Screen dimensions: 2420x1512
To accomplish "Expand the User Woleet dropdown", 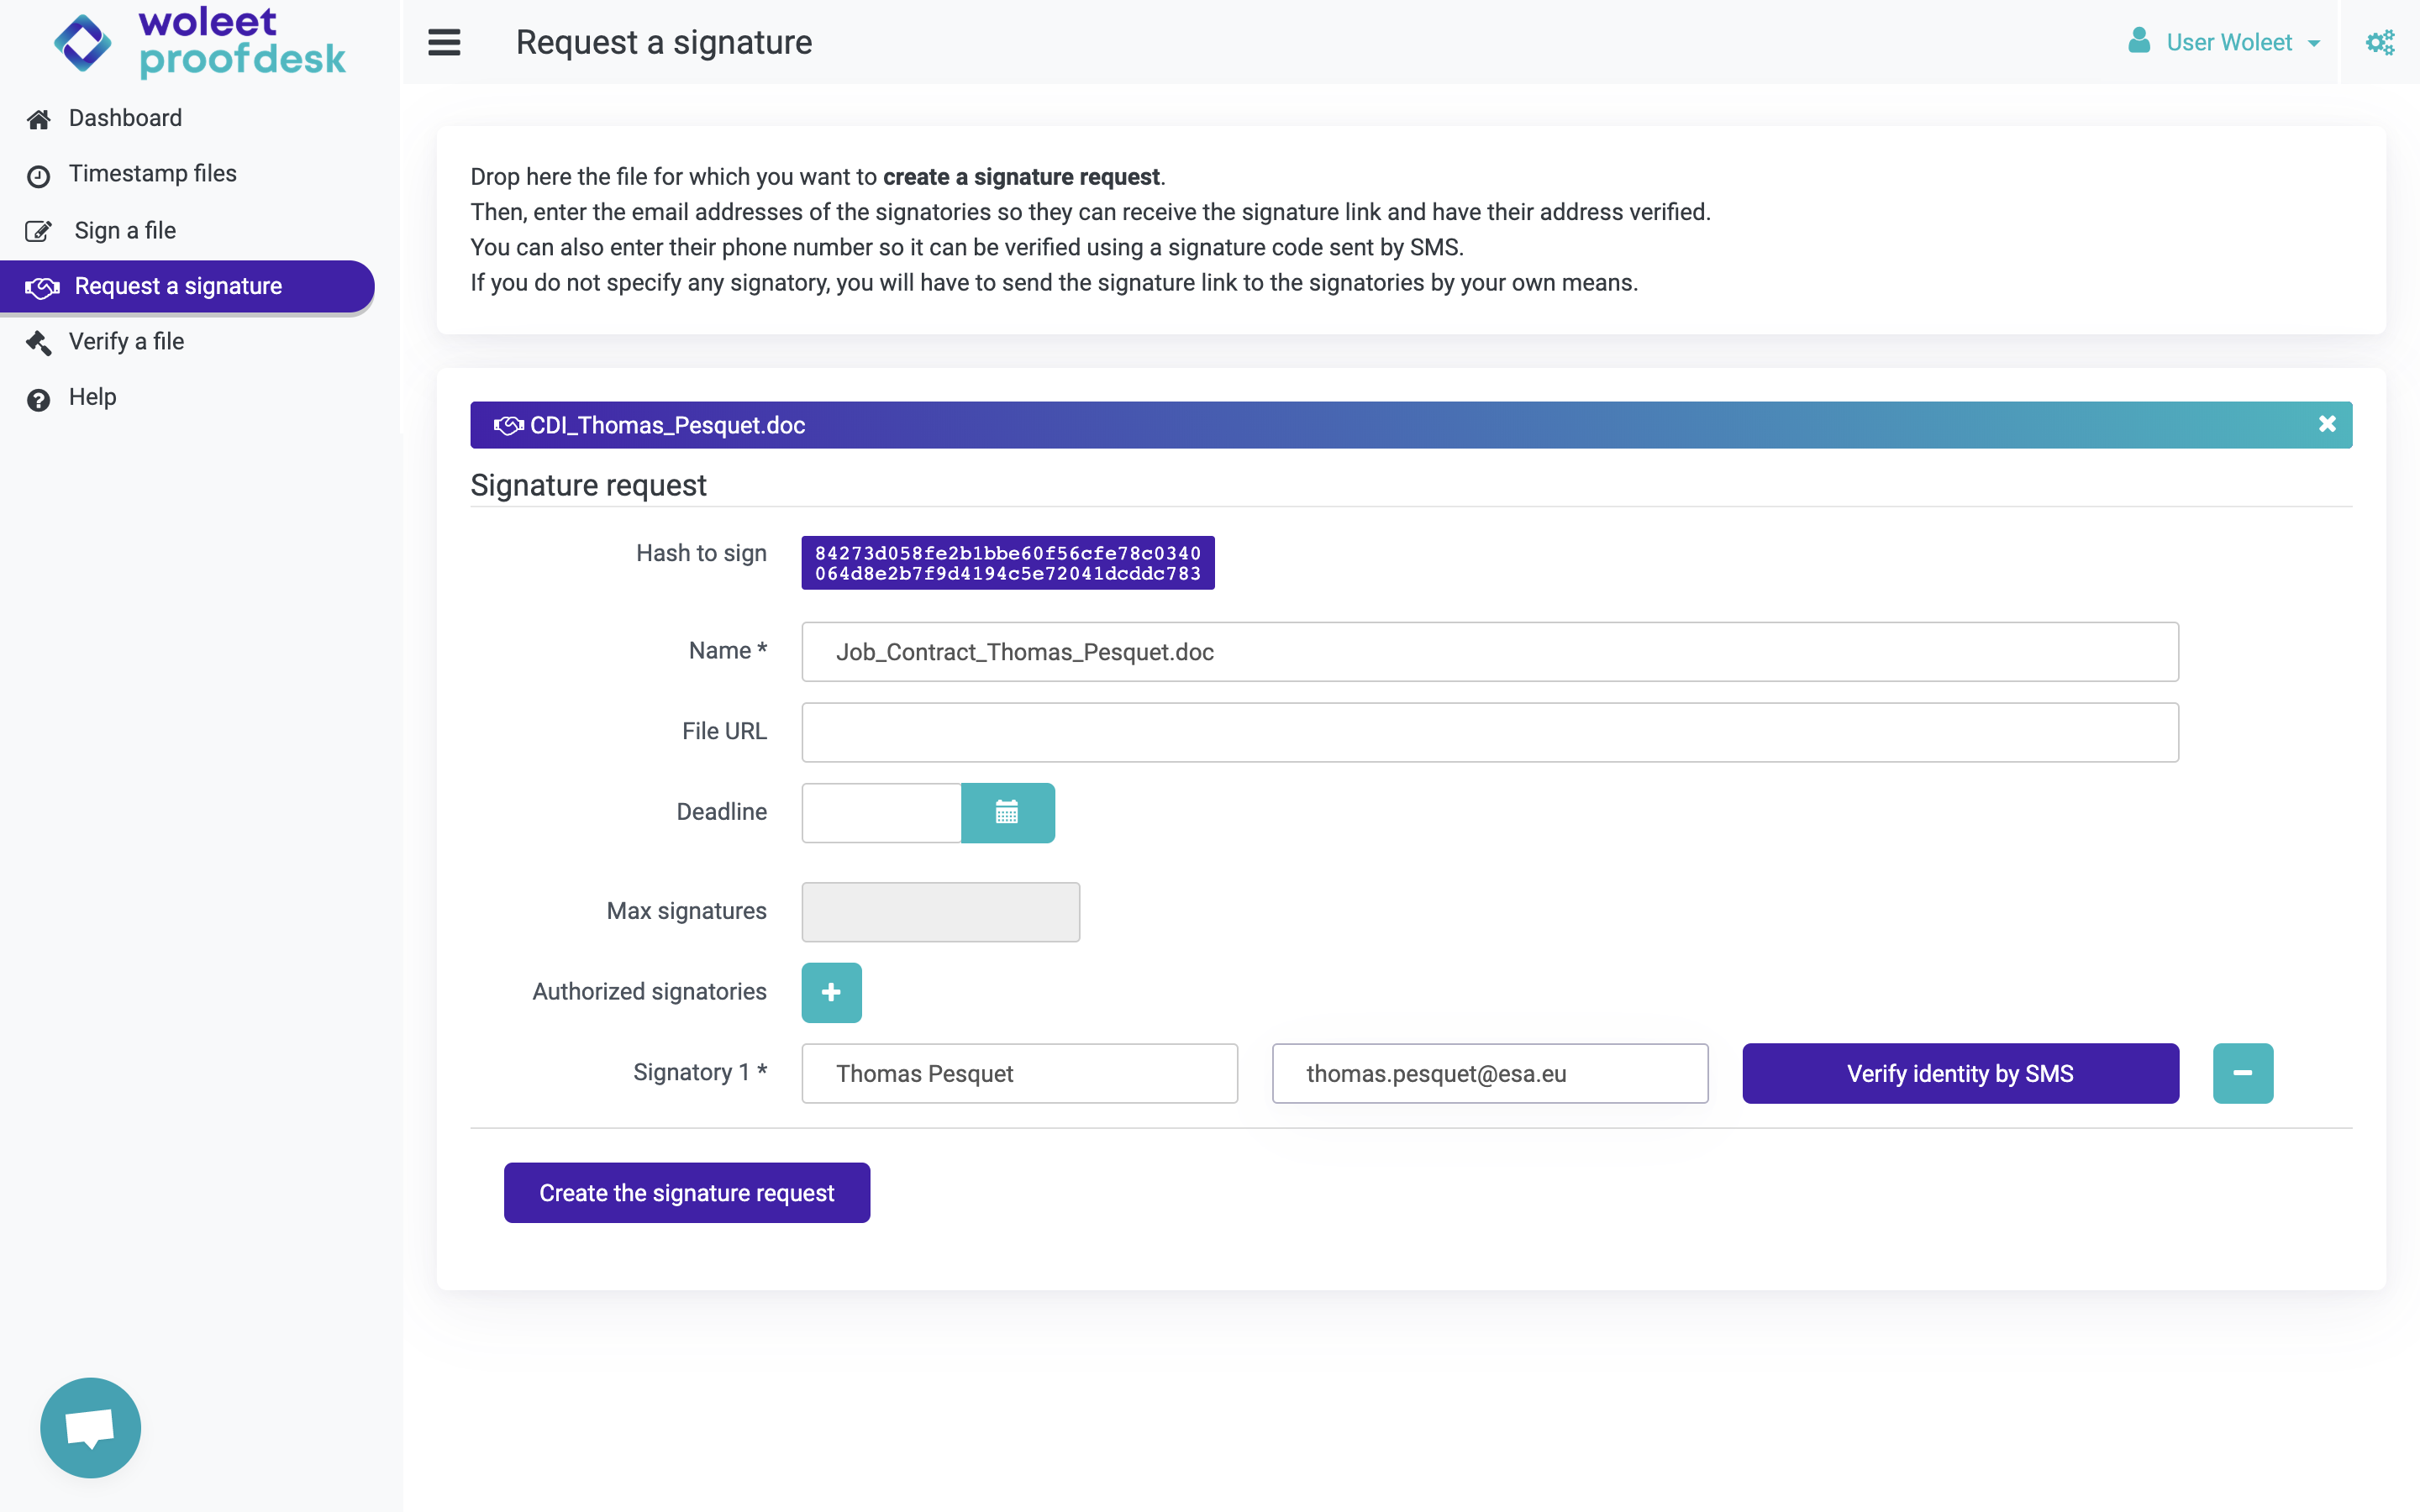I will (x=2226, y=42).
